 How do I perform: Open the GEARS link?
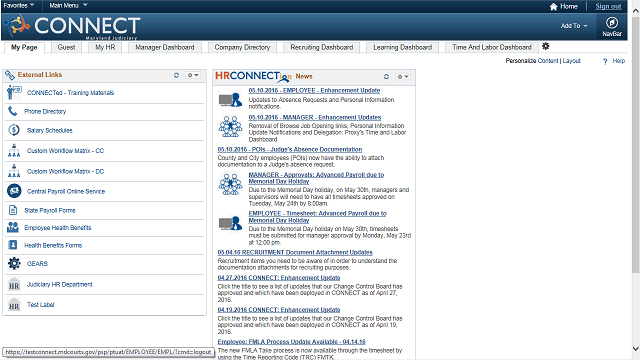point(37,264)
